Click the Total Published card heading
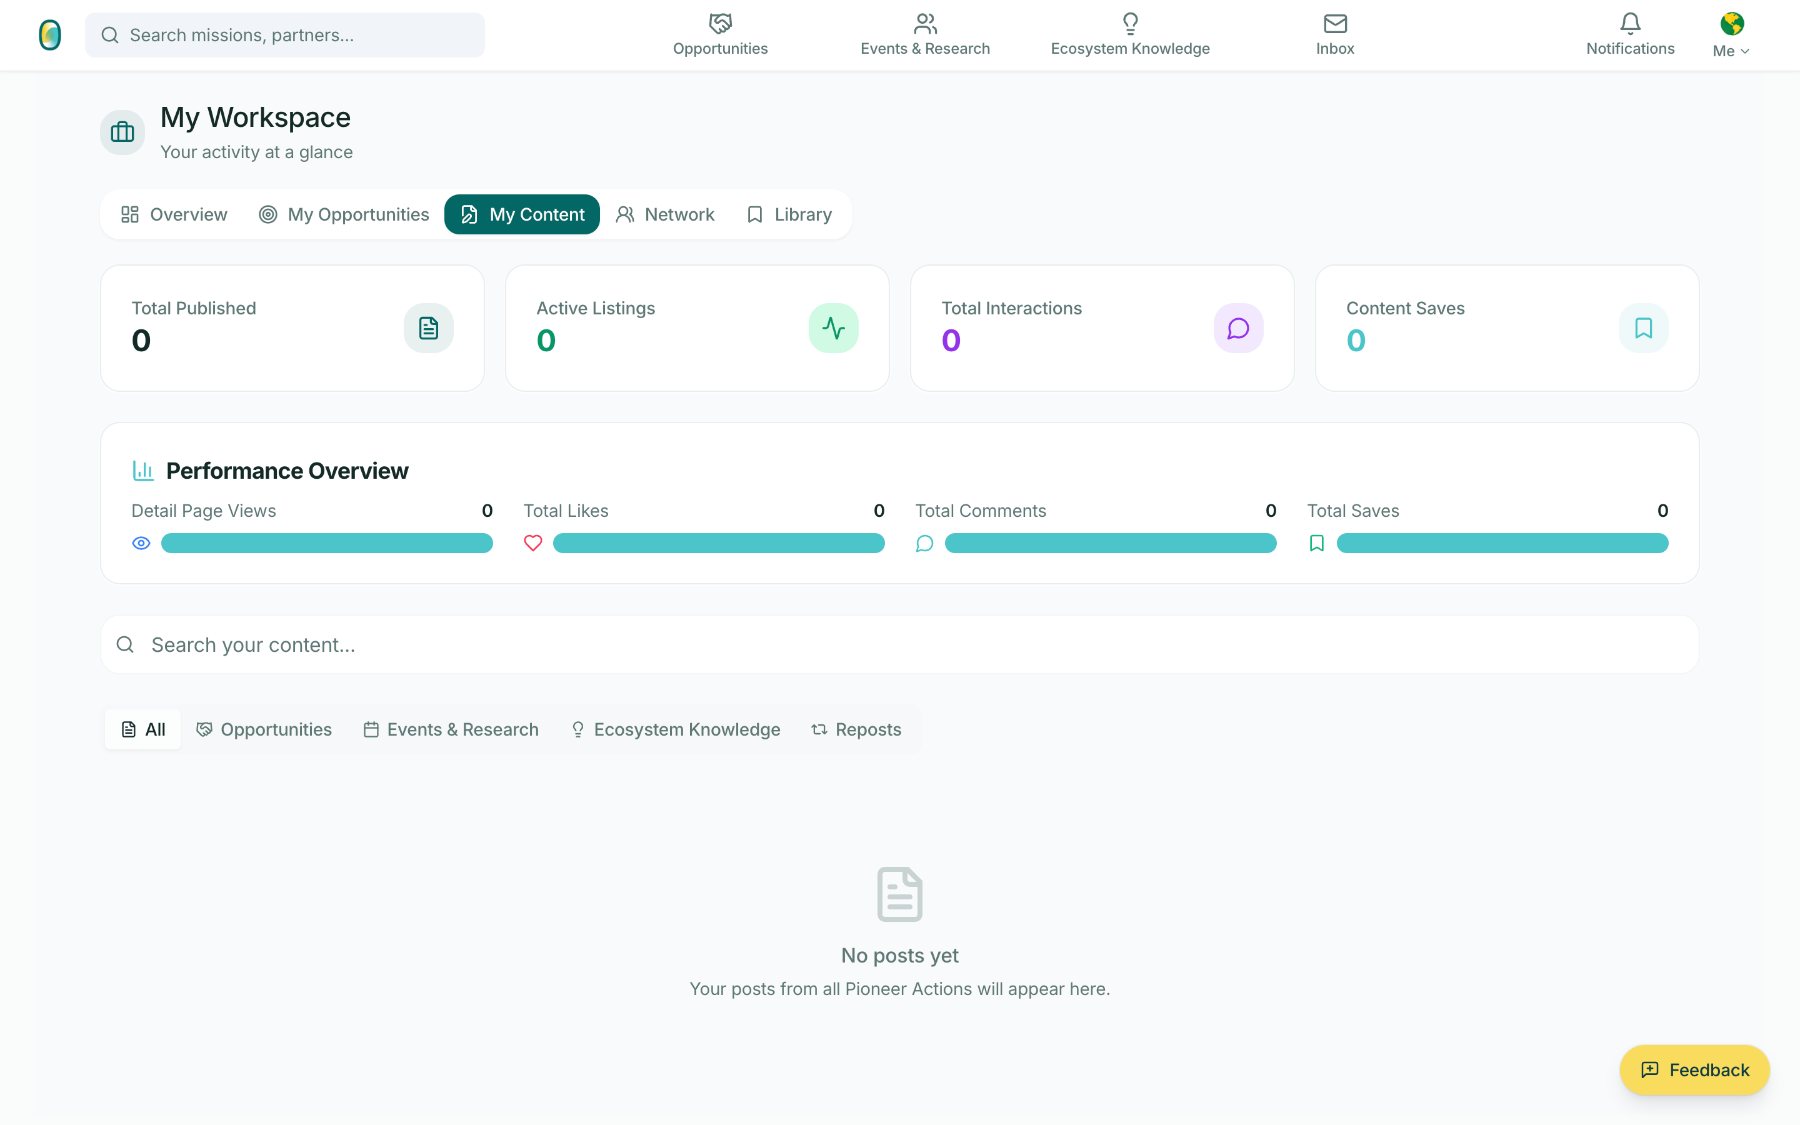This screenshot has width=1800, height=1125. click(194, 308)
